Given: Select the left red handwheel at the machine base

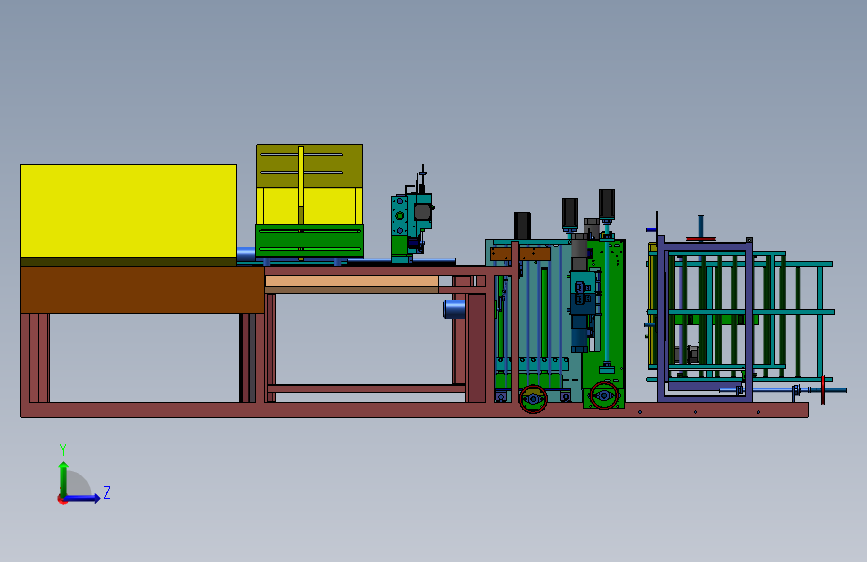Looking at the screenshot, I should coord(533,398).
